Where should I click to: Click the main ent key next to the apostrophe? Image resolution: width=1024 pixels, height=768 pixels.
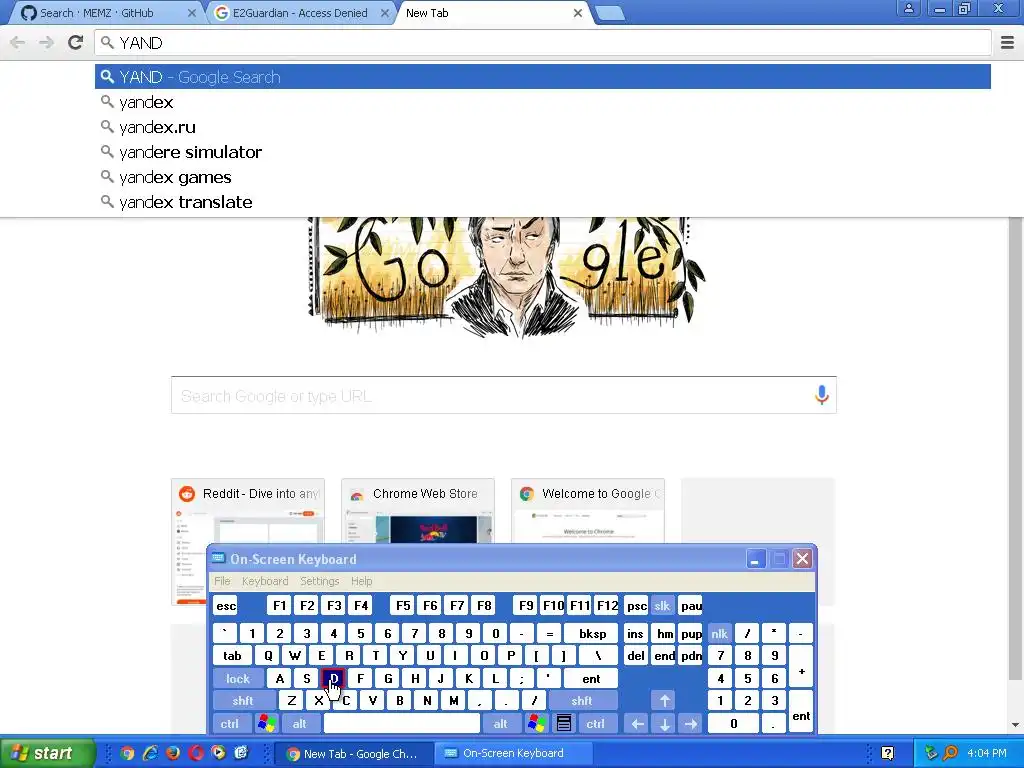coord(591,679)
